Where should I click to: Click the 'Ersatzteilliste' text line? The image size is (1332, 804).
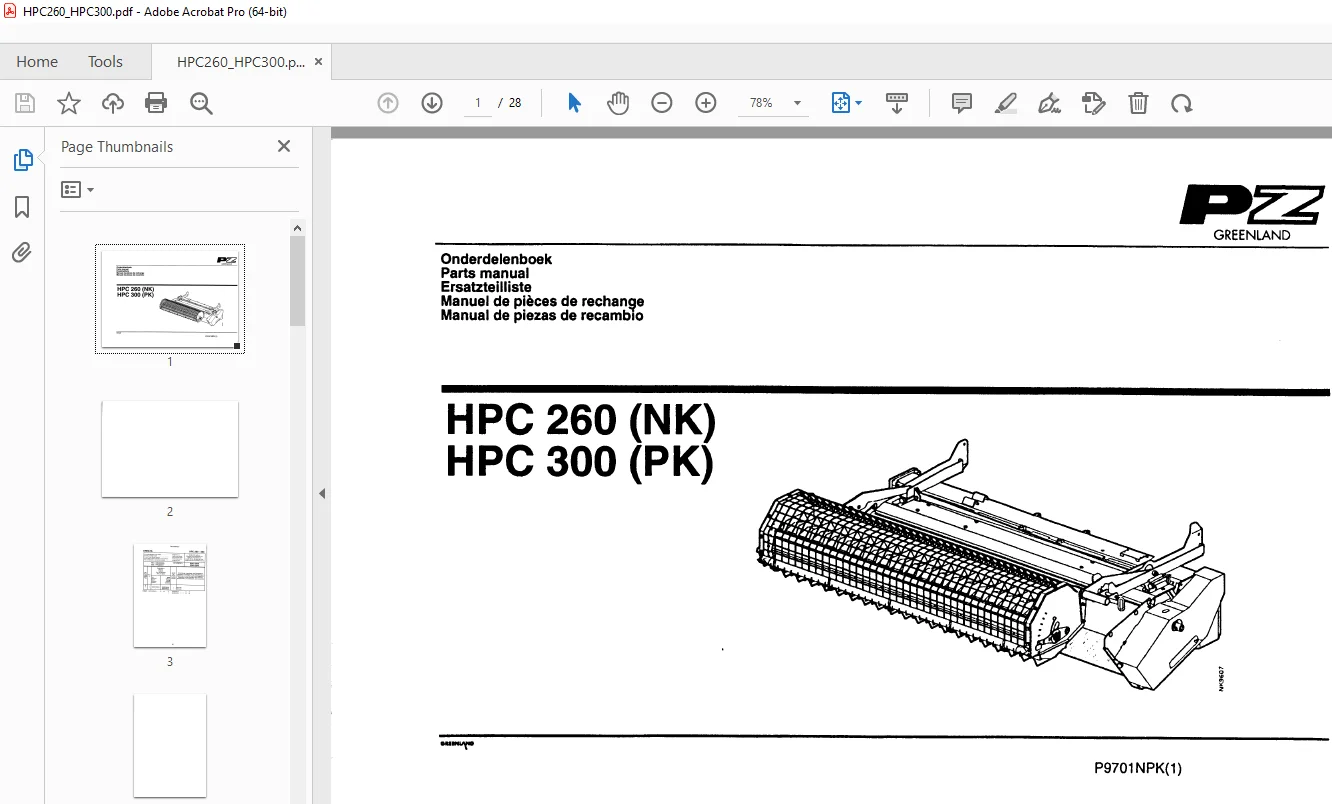[x=486, y=287]
